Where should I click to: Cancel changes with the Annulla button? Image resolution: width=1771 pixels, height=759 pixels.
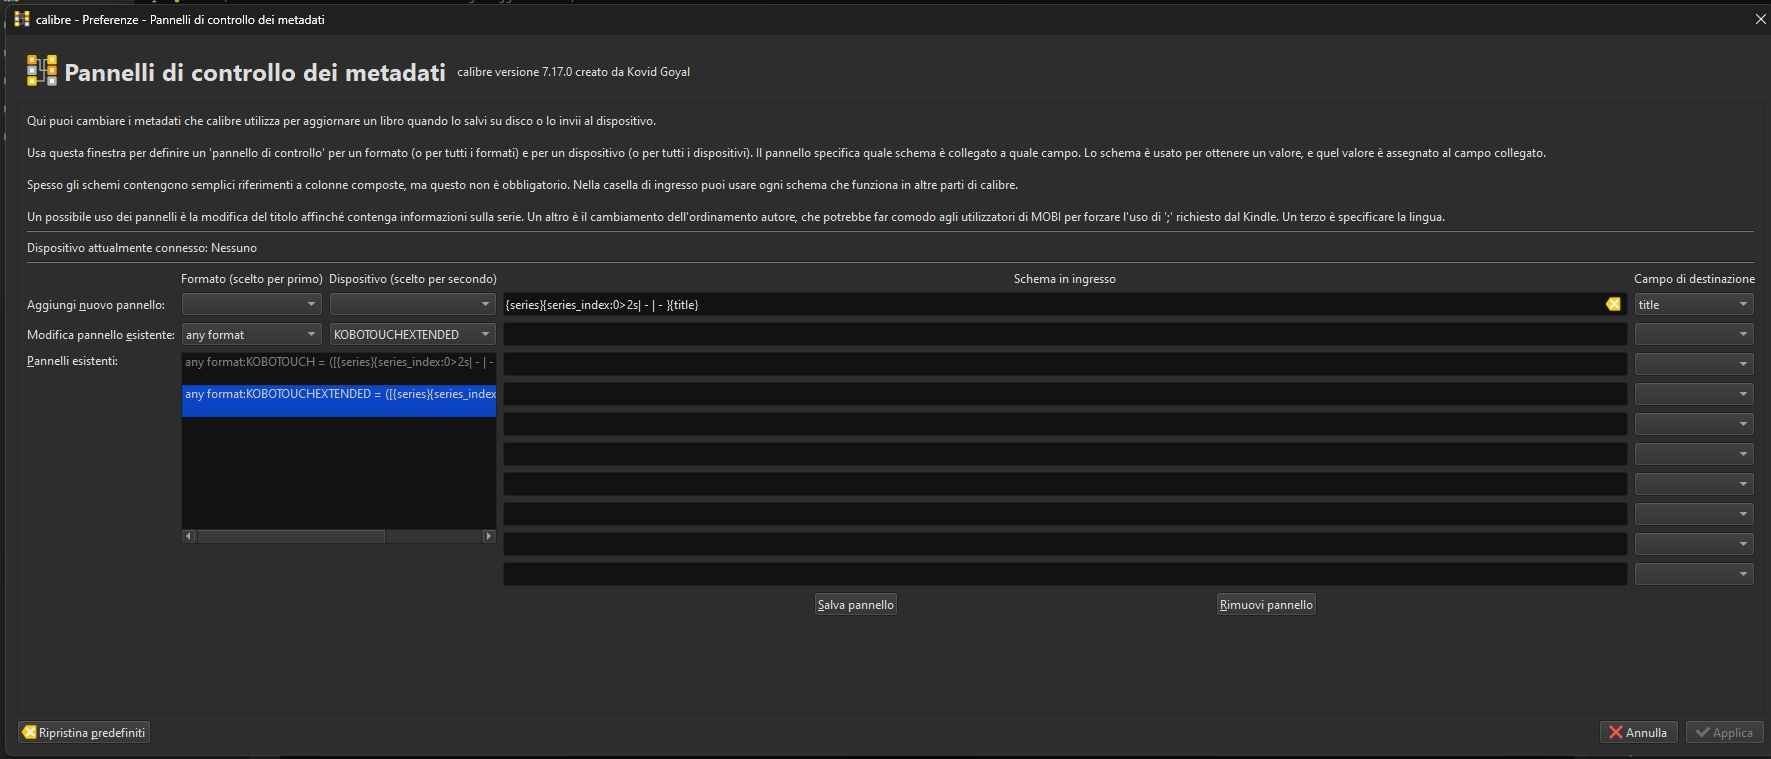click(1638, 732)
